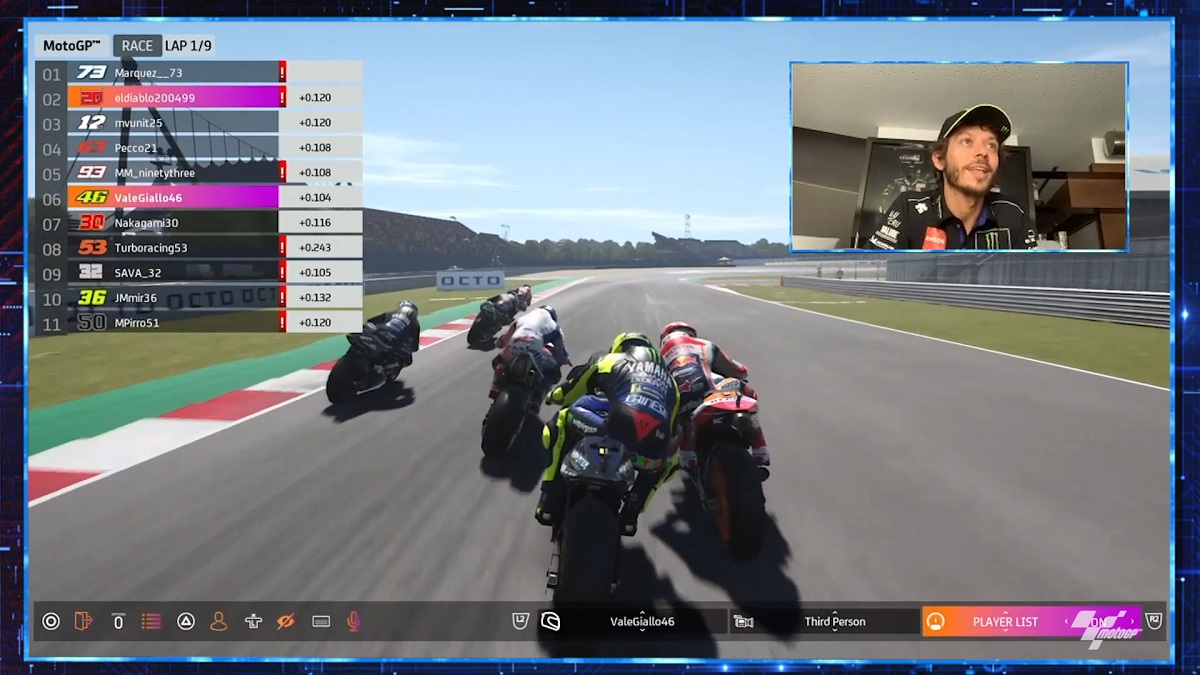Click the +0.104 gap value
Viewport: 1200px width, 675px height.
pyautogui.click(x=315, y=197)
